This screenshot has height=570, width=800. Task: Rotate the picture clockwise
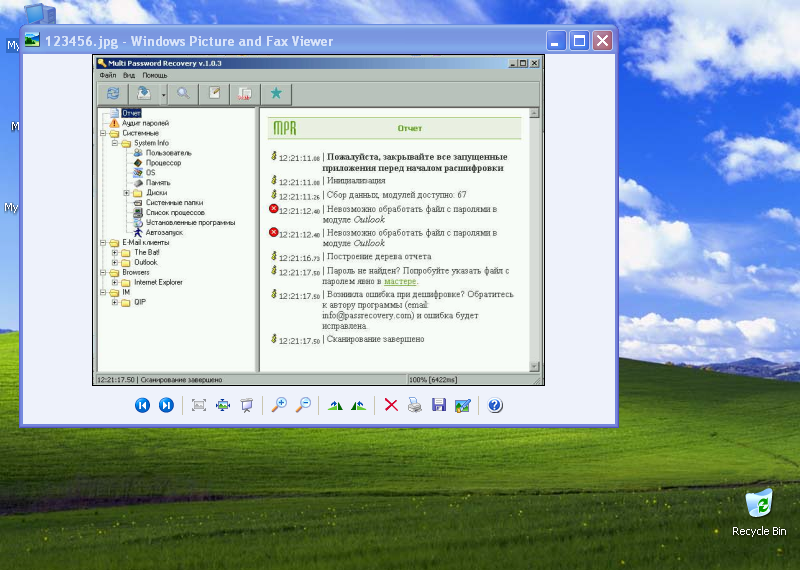tap(335, 406)
